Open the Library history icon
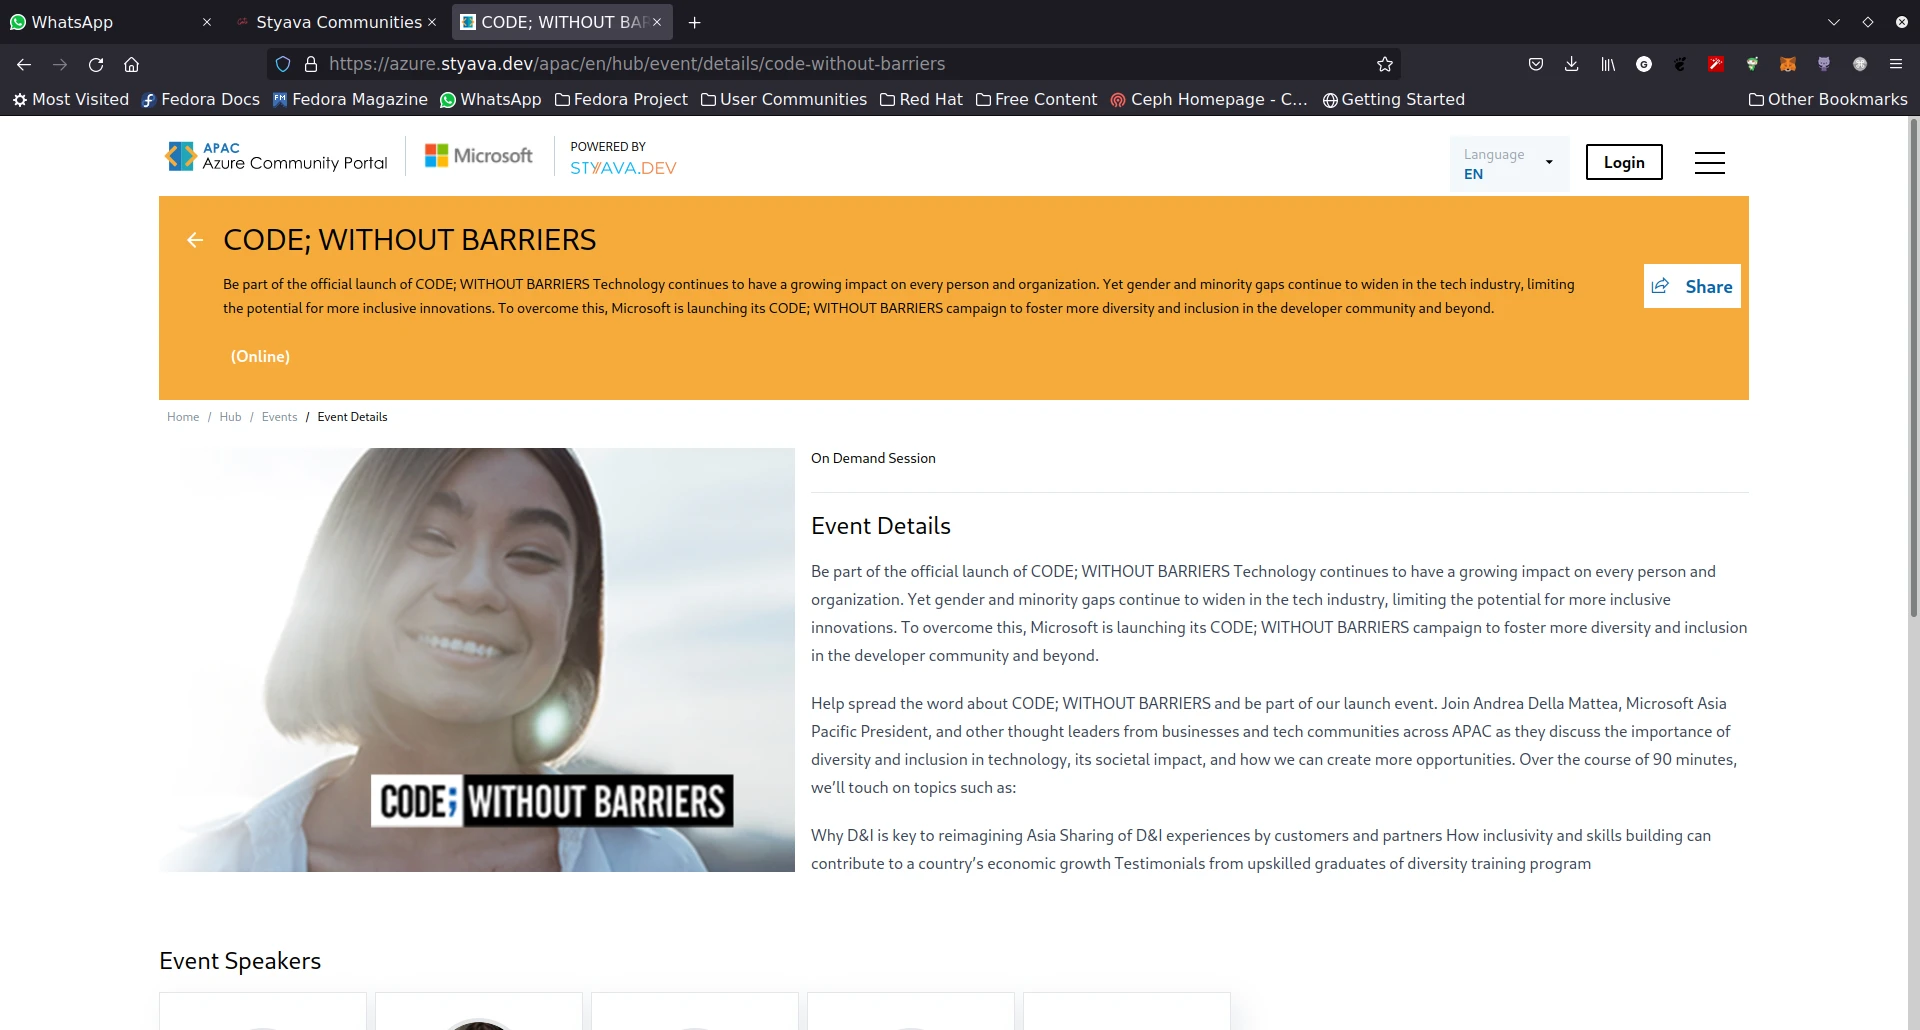This screenshot has width=1920, height=1030. 1608,64
